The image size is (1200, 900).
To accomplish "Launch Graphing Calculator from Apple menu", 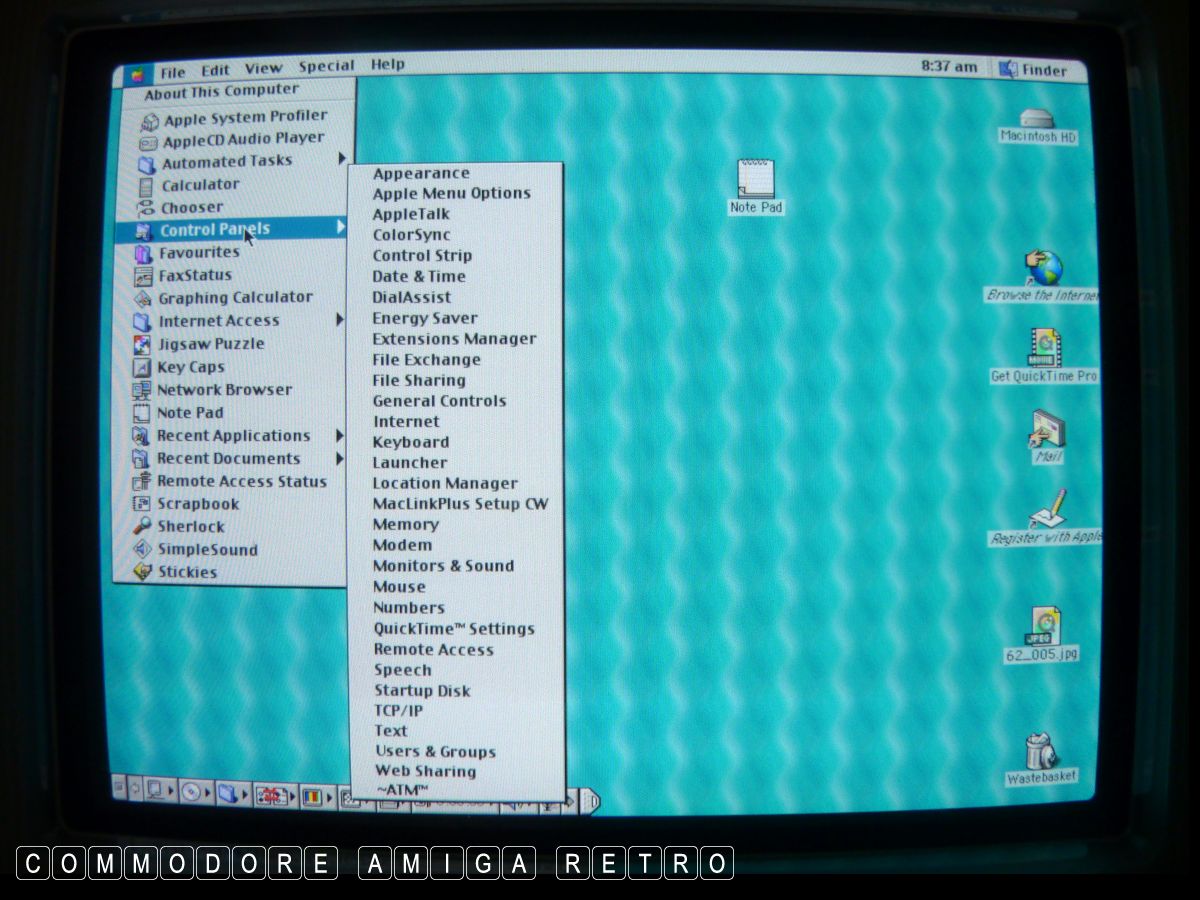I will click(235, 298).
